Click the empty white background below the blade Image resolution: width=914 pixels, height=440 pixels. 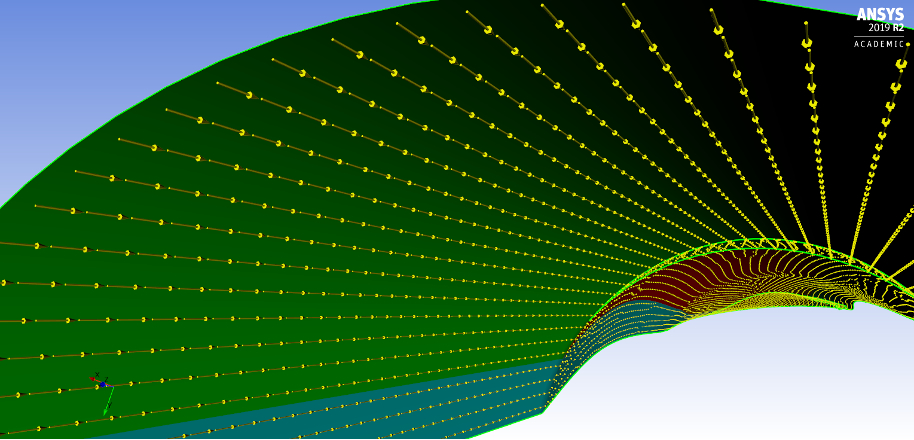(750, 380)
